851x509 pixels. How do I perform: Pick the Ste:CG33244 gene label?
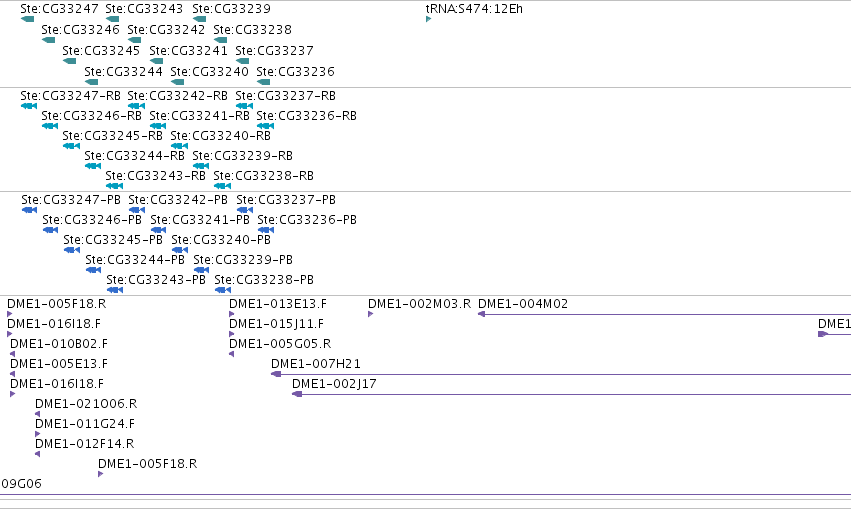123,72
